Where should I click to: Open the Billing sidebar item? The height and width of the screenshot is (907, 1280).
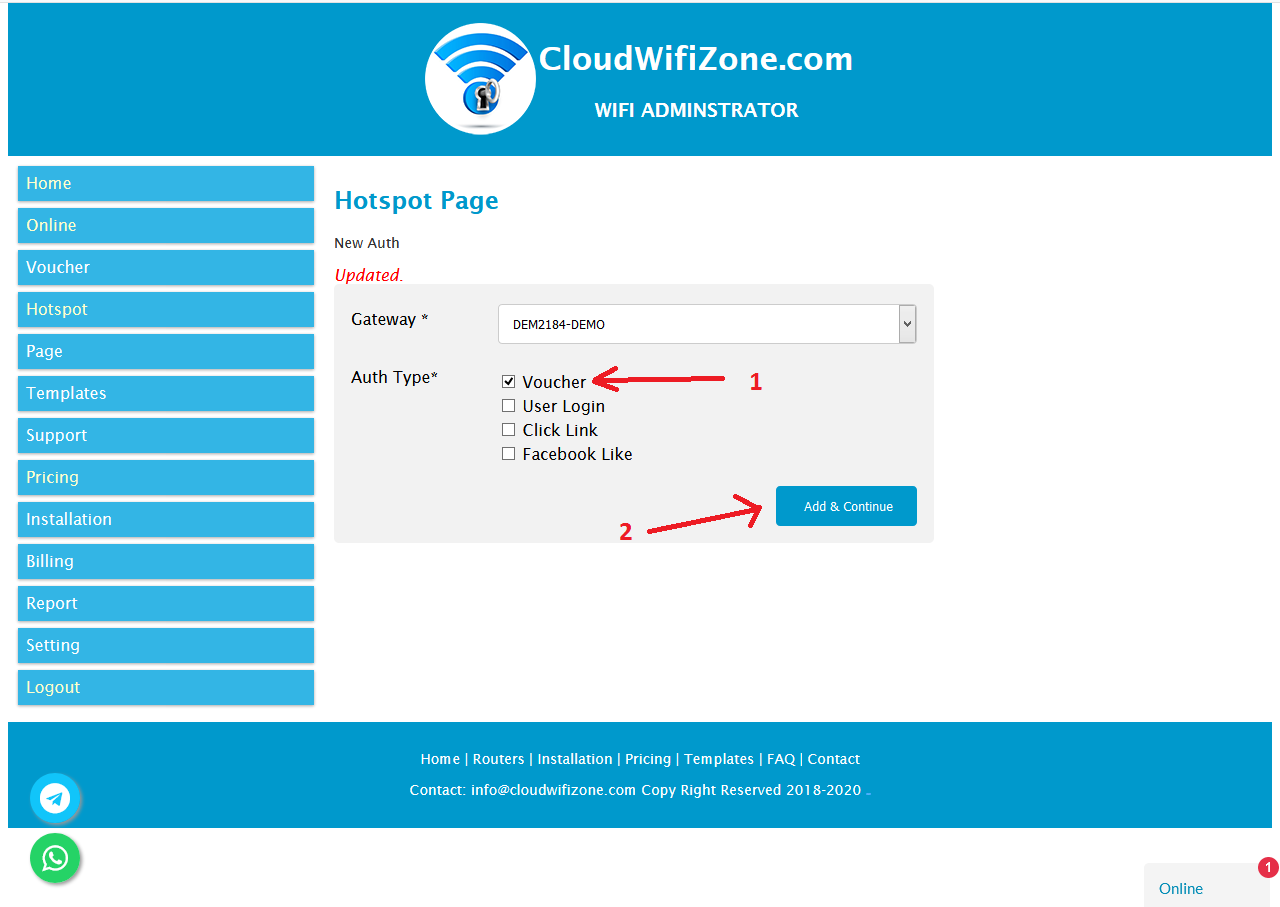(x=166, y=561)
